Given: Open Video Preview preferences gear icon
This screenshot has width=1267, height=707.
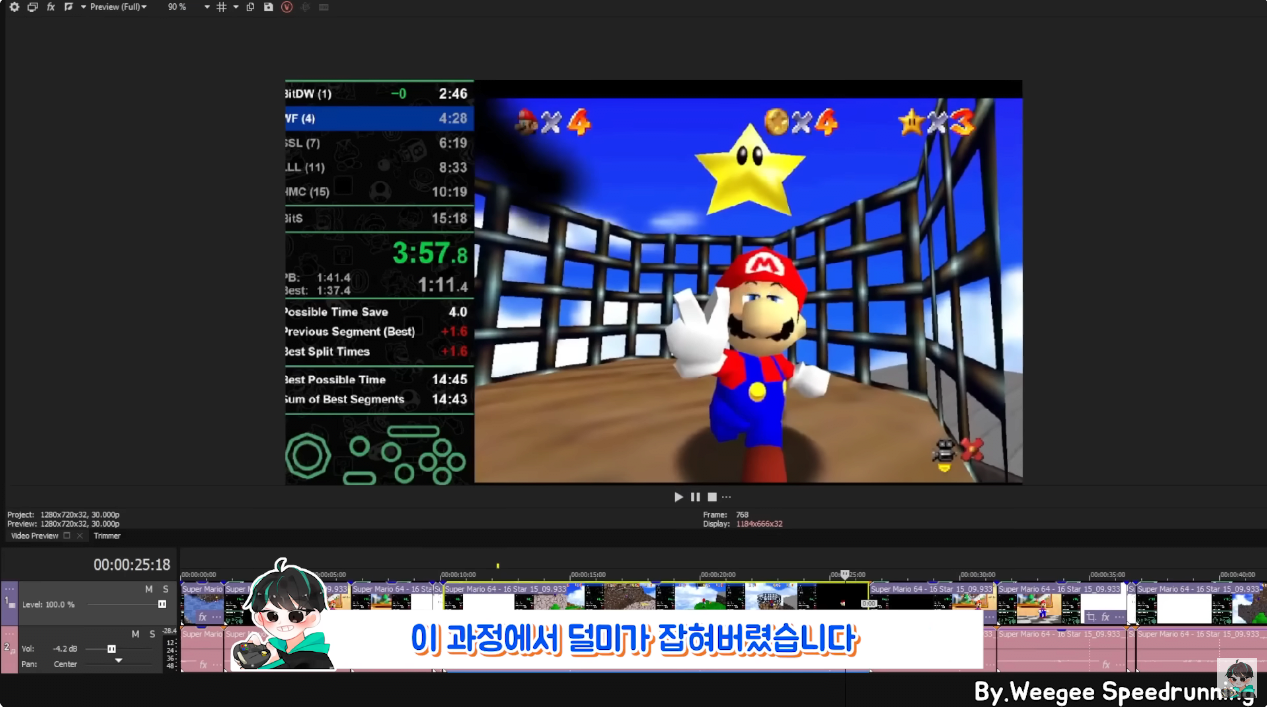Looking at the screenshot, I should click(x=14, y=7).
